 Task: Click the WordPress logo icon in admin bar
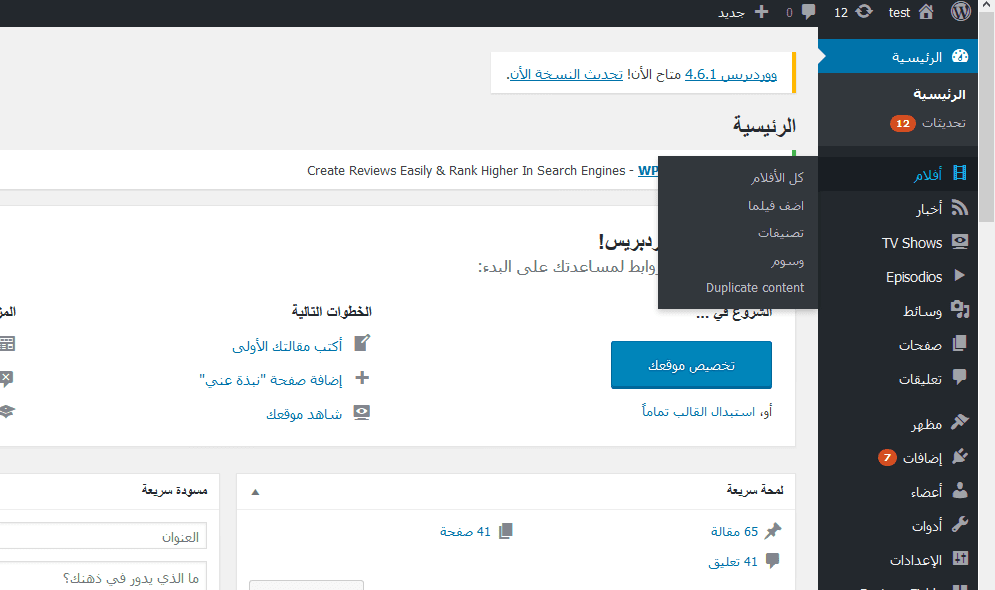click(961, 13)
